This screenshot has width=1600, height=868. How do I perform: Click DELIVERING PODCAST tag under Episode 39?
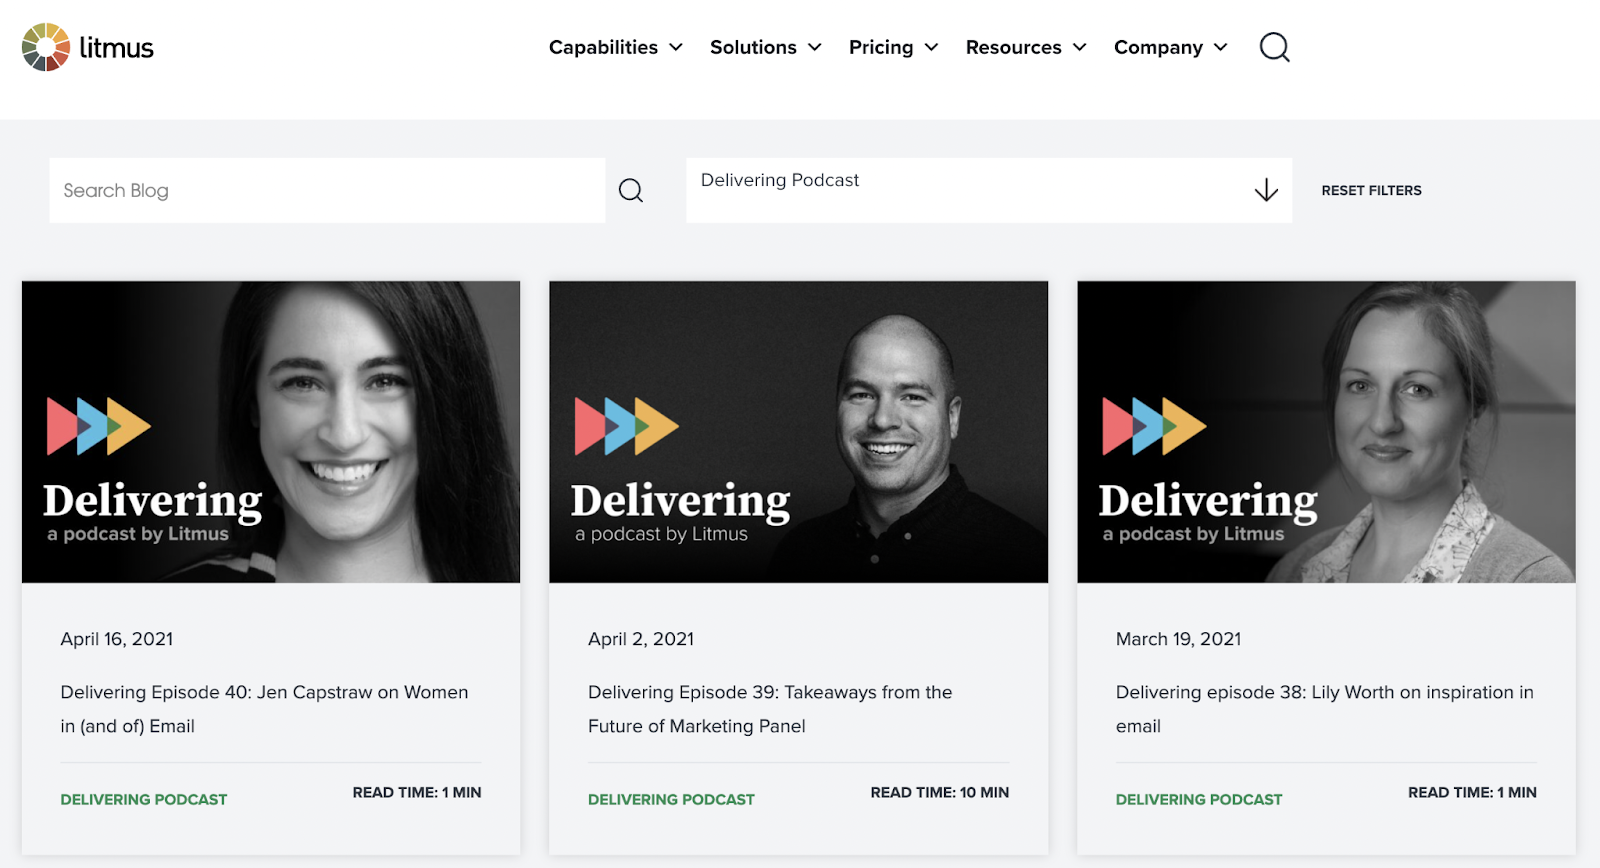[x=671, y=799]
